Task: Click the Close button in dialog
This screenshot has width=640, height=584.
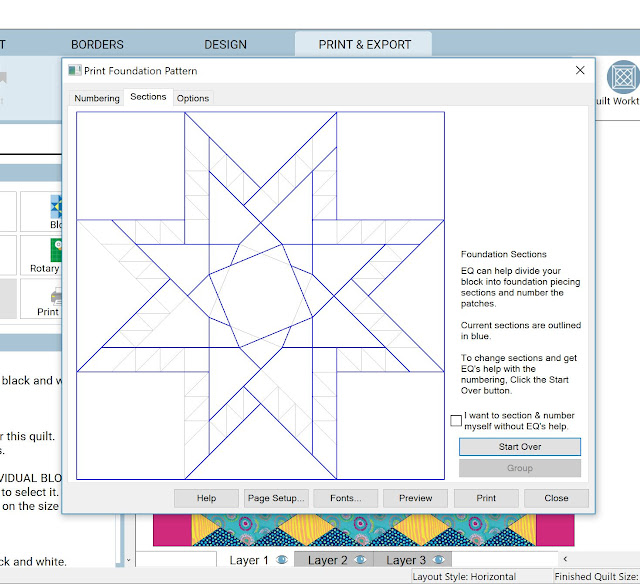Action: [556, 498]
